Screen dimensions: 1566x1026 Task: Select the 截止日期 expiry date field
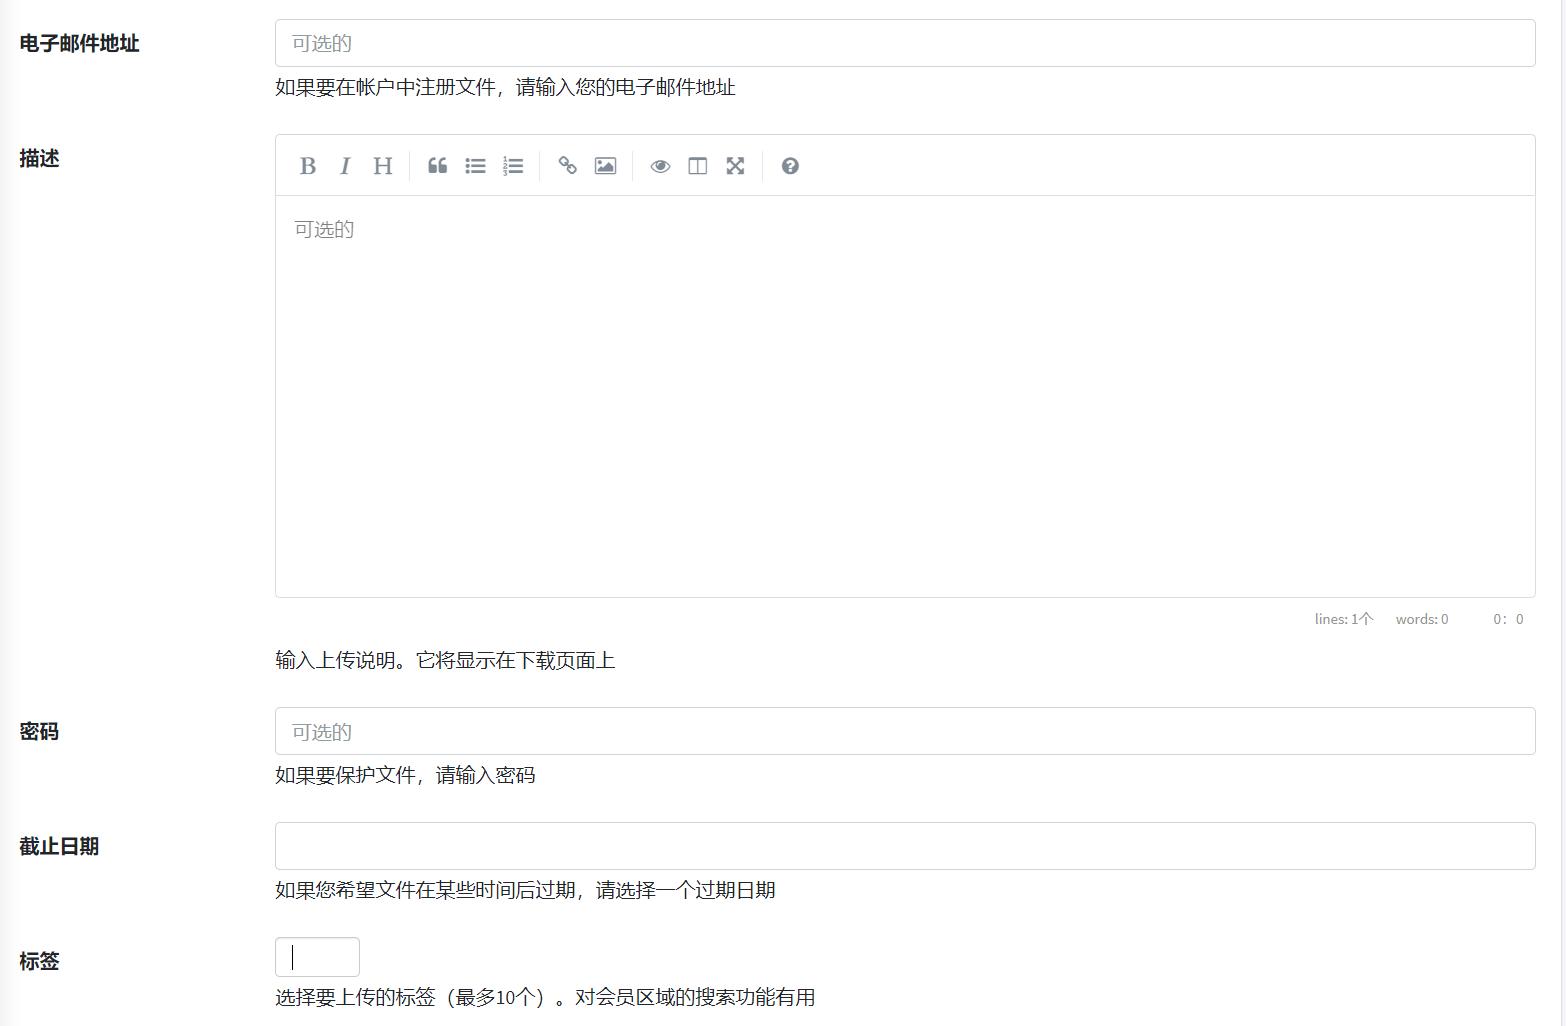(900, 845)
